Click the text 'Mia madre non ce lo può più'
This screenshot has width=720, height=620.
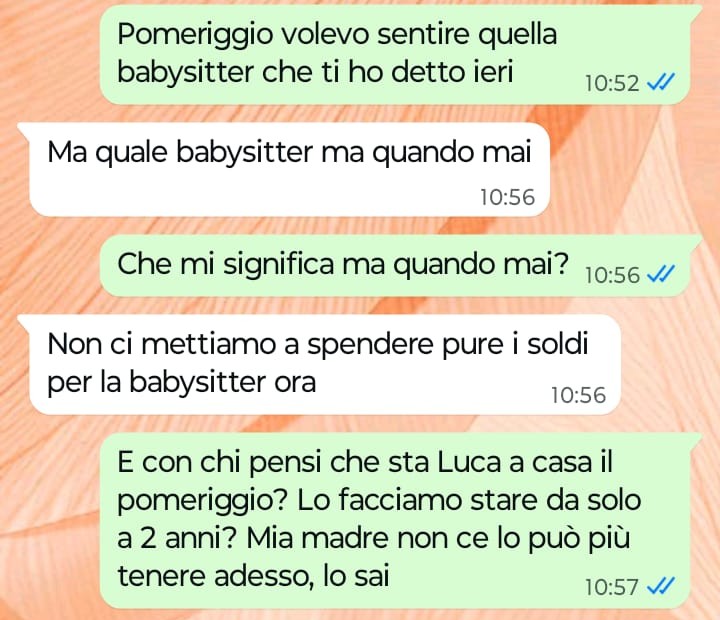coord(438,538)
